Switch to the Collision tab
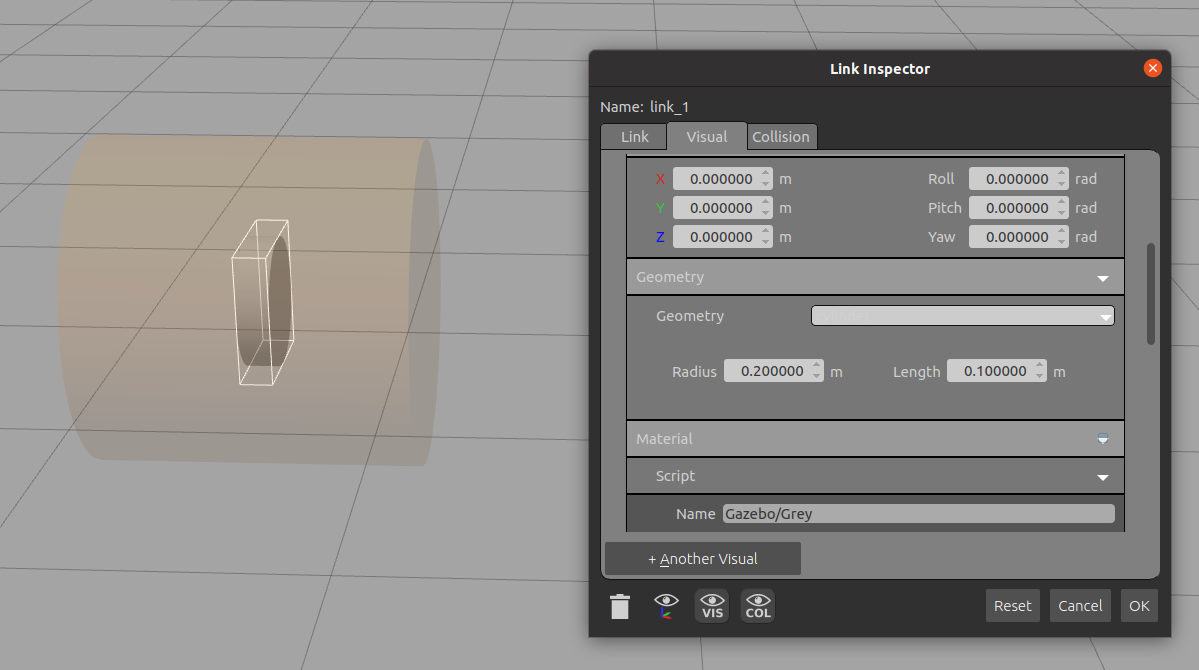This screenshot has width=1199, height=670. pyautogui.click(x=781, y=137)
